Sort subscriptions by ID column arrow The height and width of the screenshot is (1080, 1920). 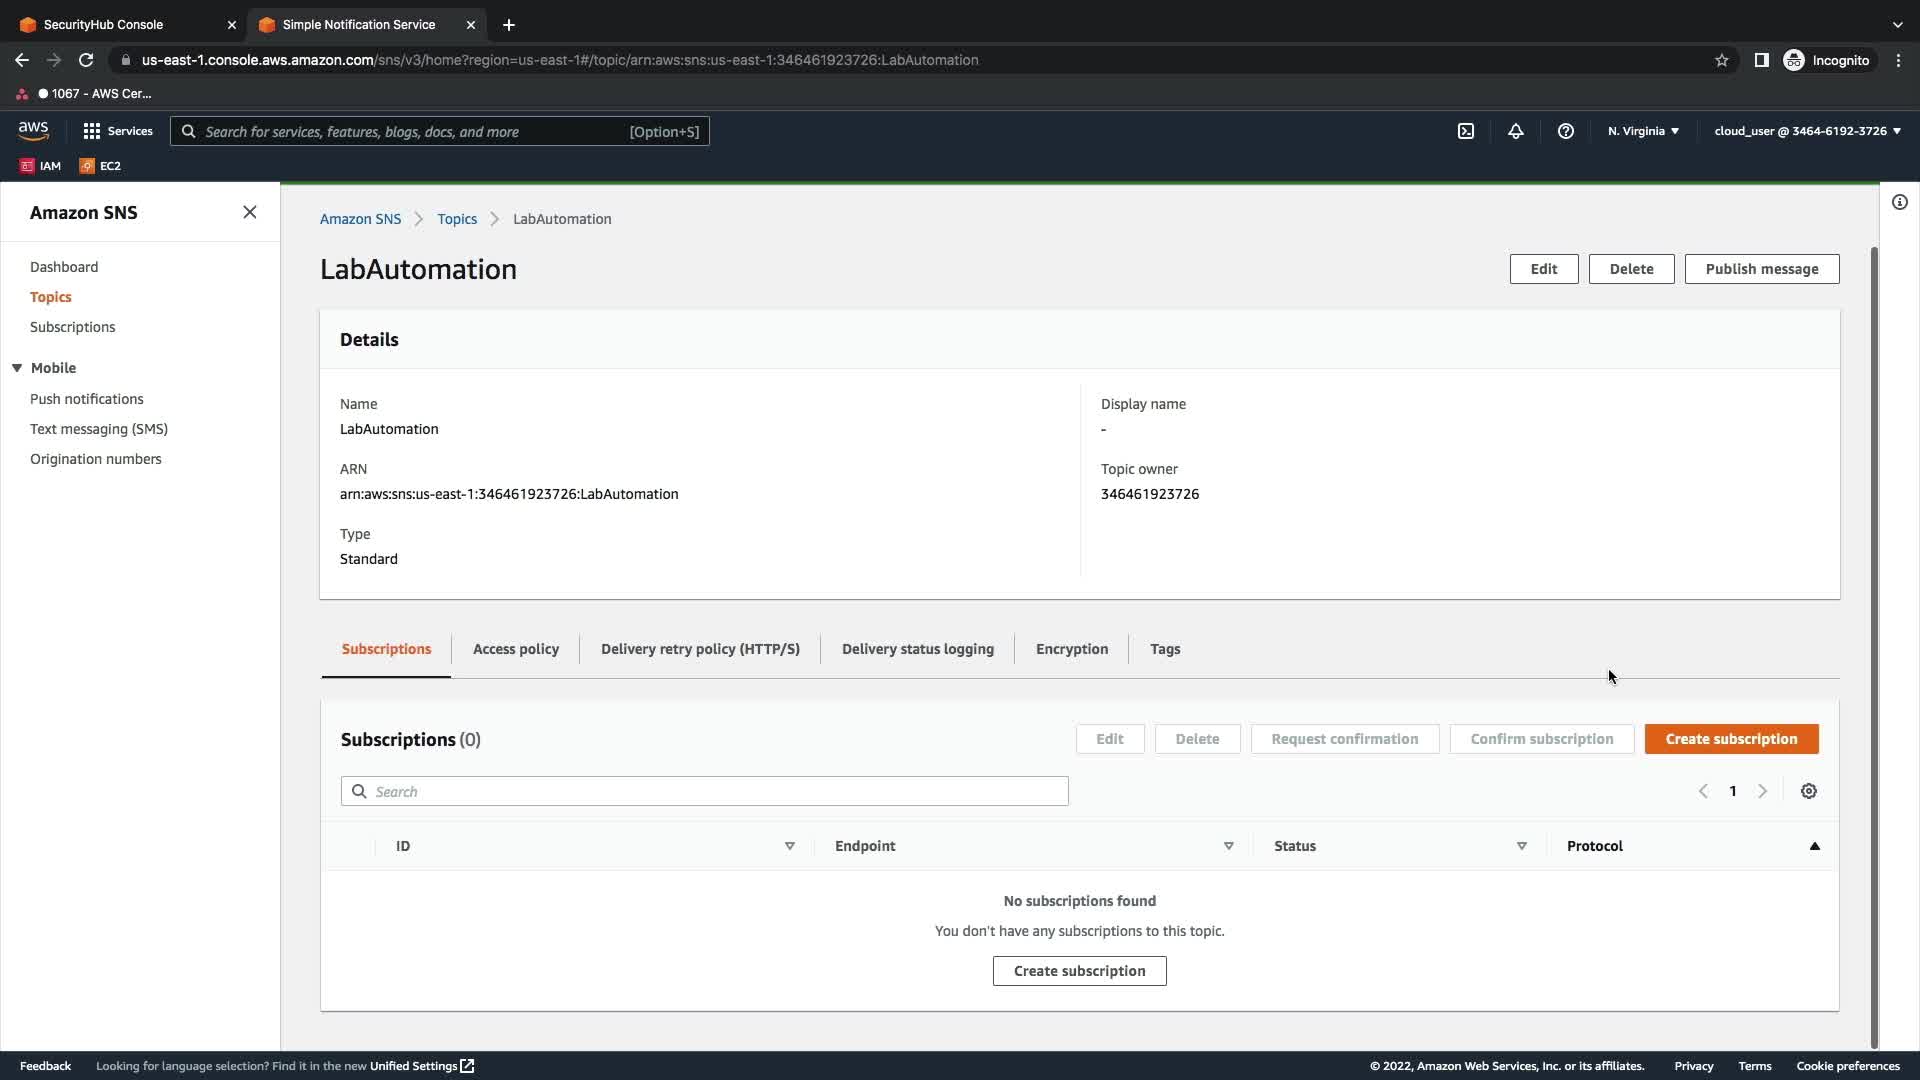point(789,846)
